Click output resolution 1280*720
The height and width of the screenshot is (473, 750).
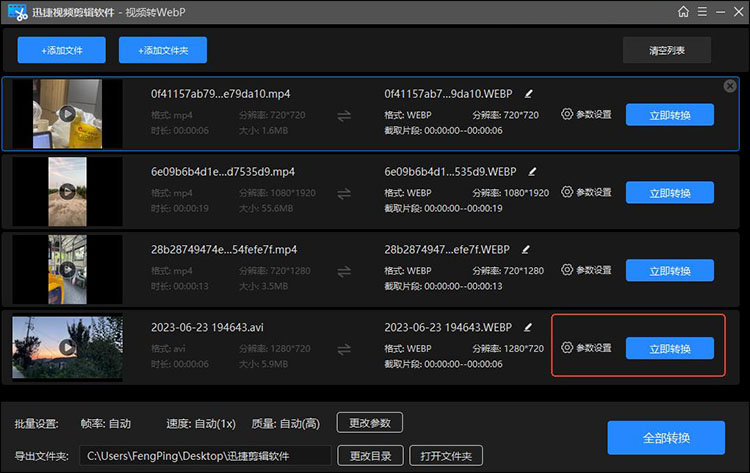pyautogui.click(x=522, y=349)
